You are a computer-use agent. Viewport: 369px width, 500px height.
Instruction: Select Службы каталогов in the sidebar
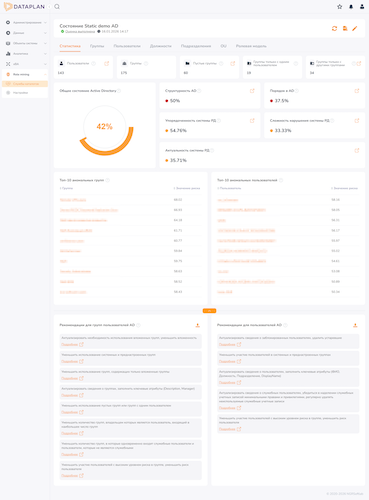click(25, 84)
